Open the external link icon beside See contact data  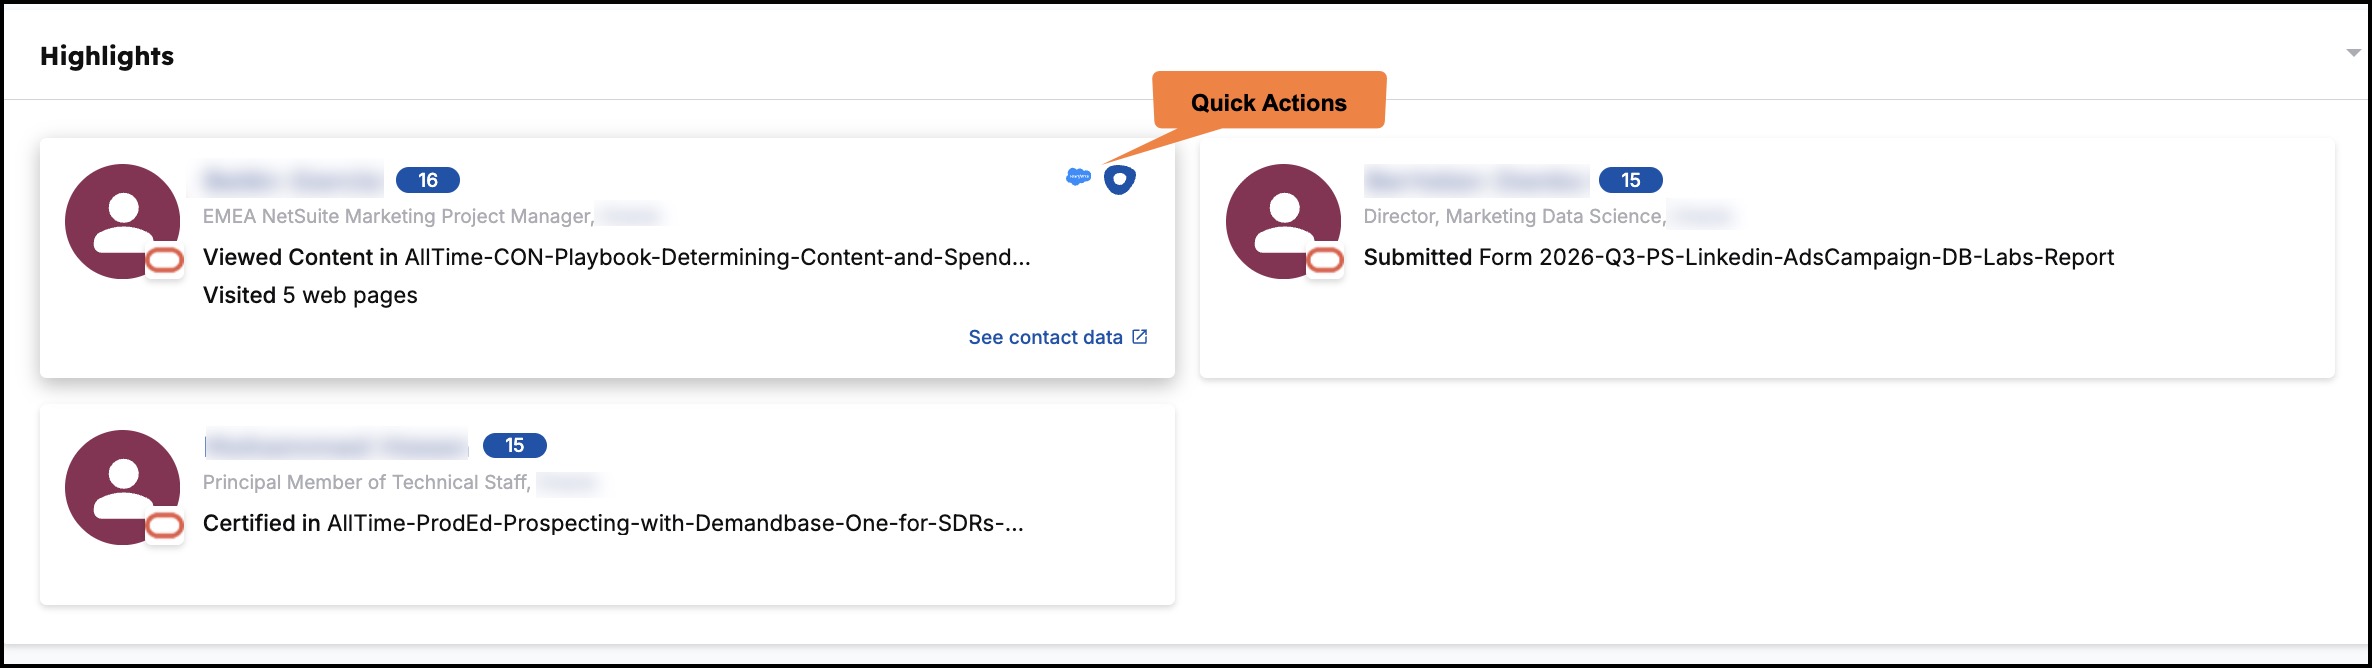1139,337
